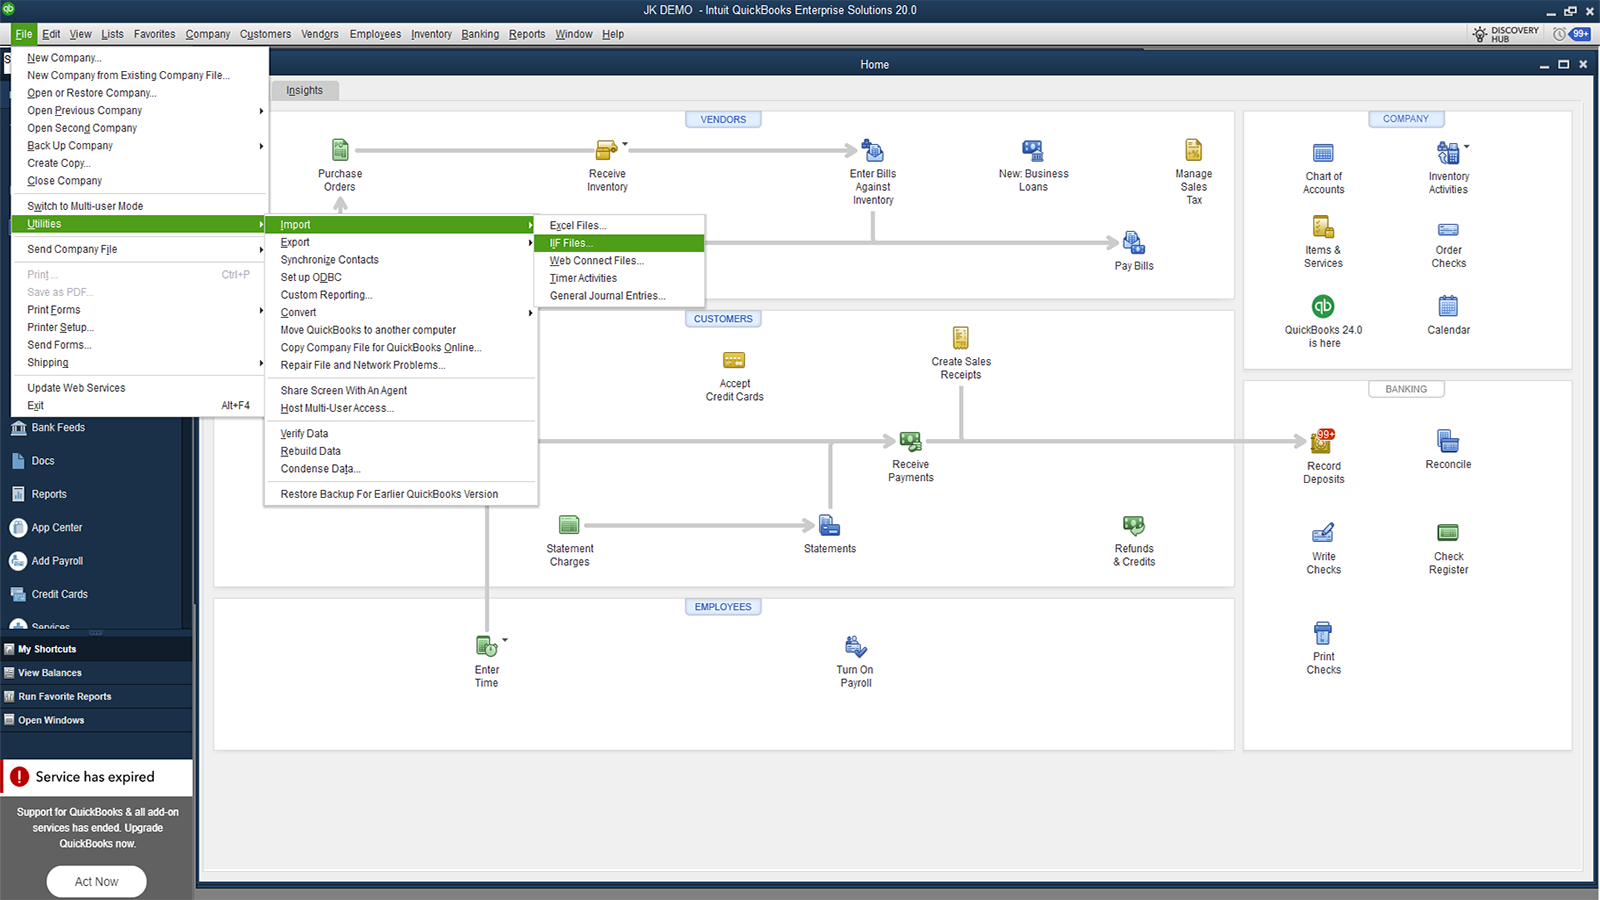Expand the Convert submenu
The width and height of the screenshot is (1600, 900).
coord(298,312)
